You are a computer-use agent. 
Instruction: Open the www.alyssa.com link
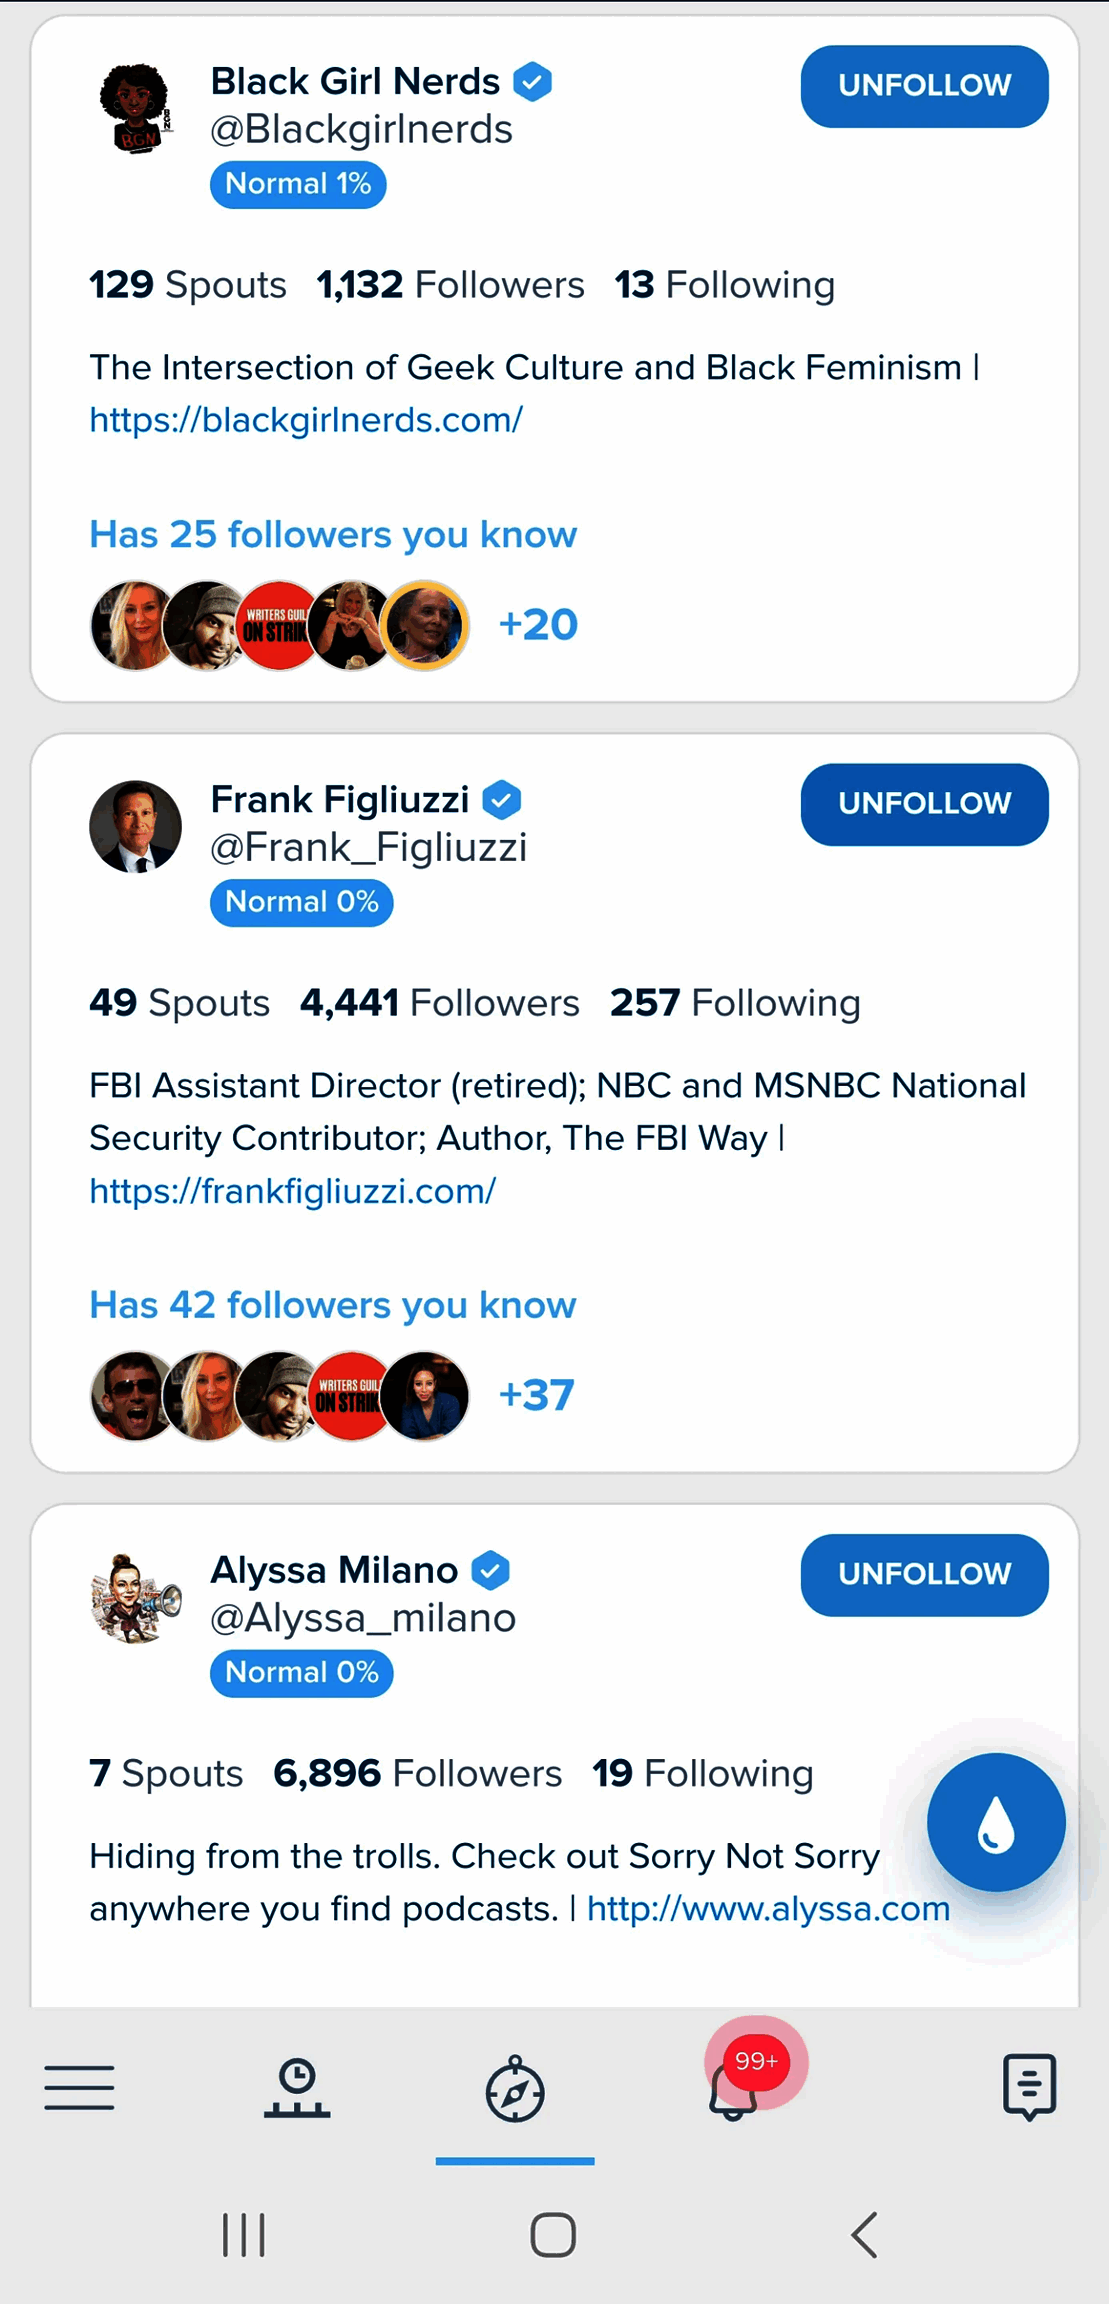[768, 1909]
